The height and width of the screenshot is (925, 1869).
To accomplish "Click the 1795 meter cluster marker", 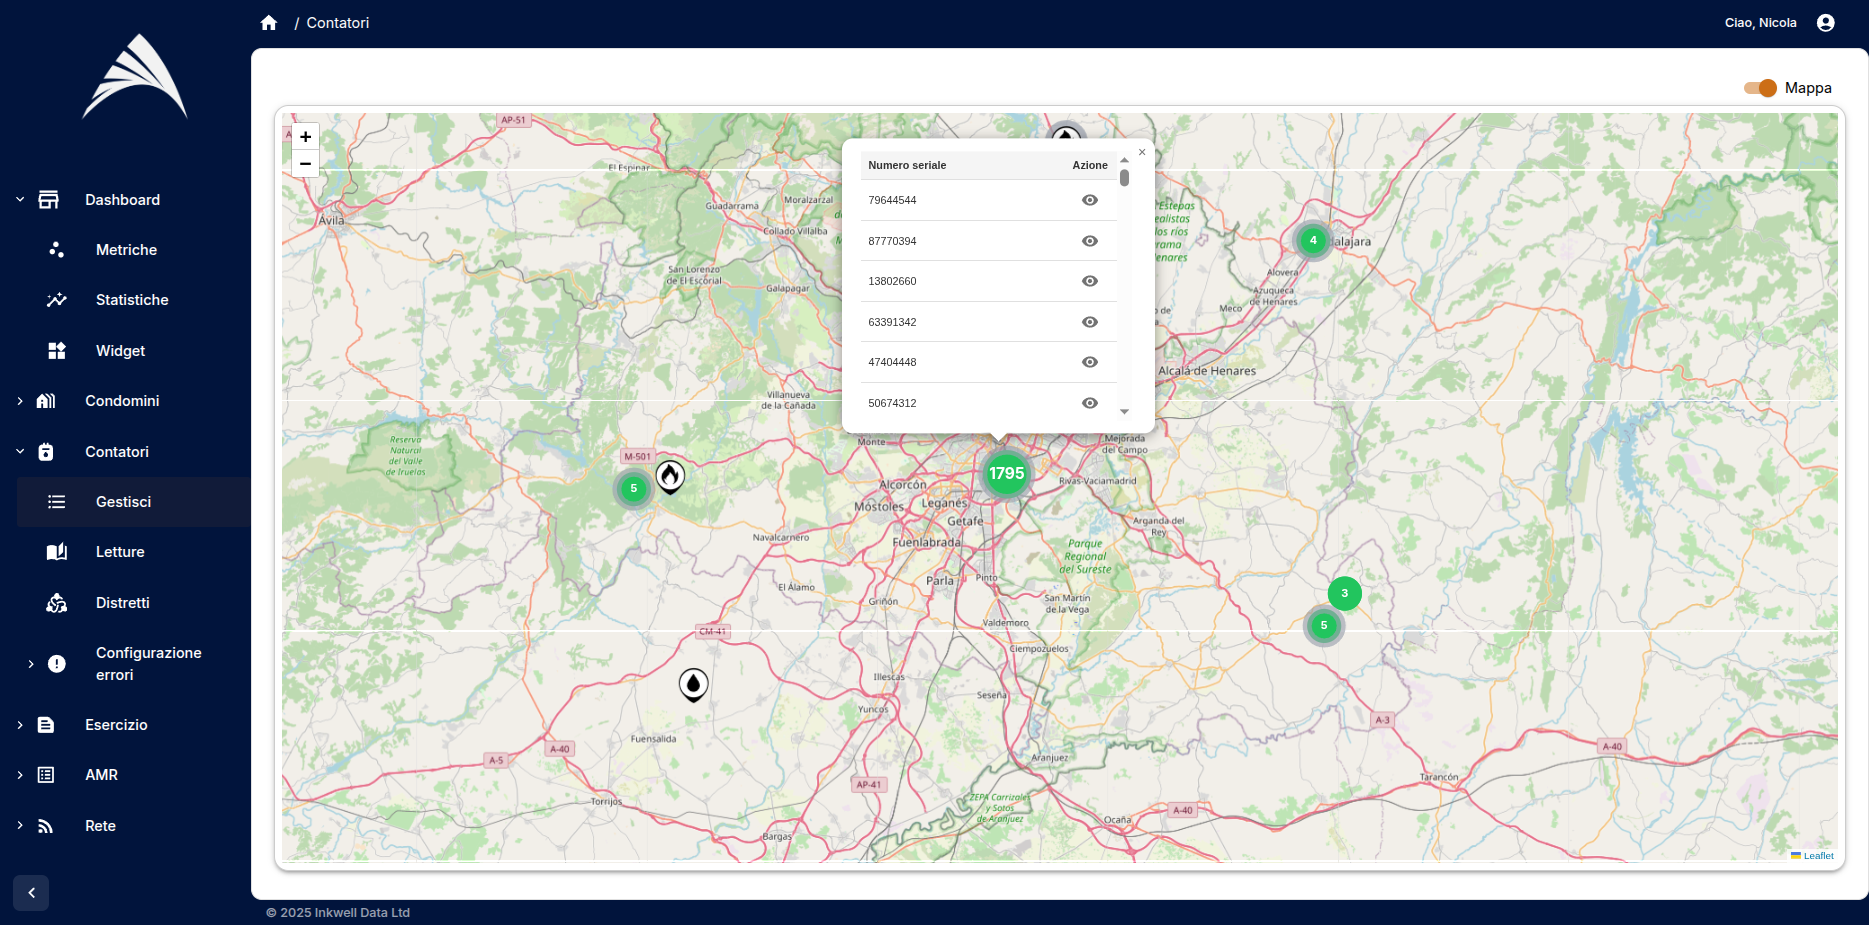I will pyautogui.click(x=1006, y=475).
